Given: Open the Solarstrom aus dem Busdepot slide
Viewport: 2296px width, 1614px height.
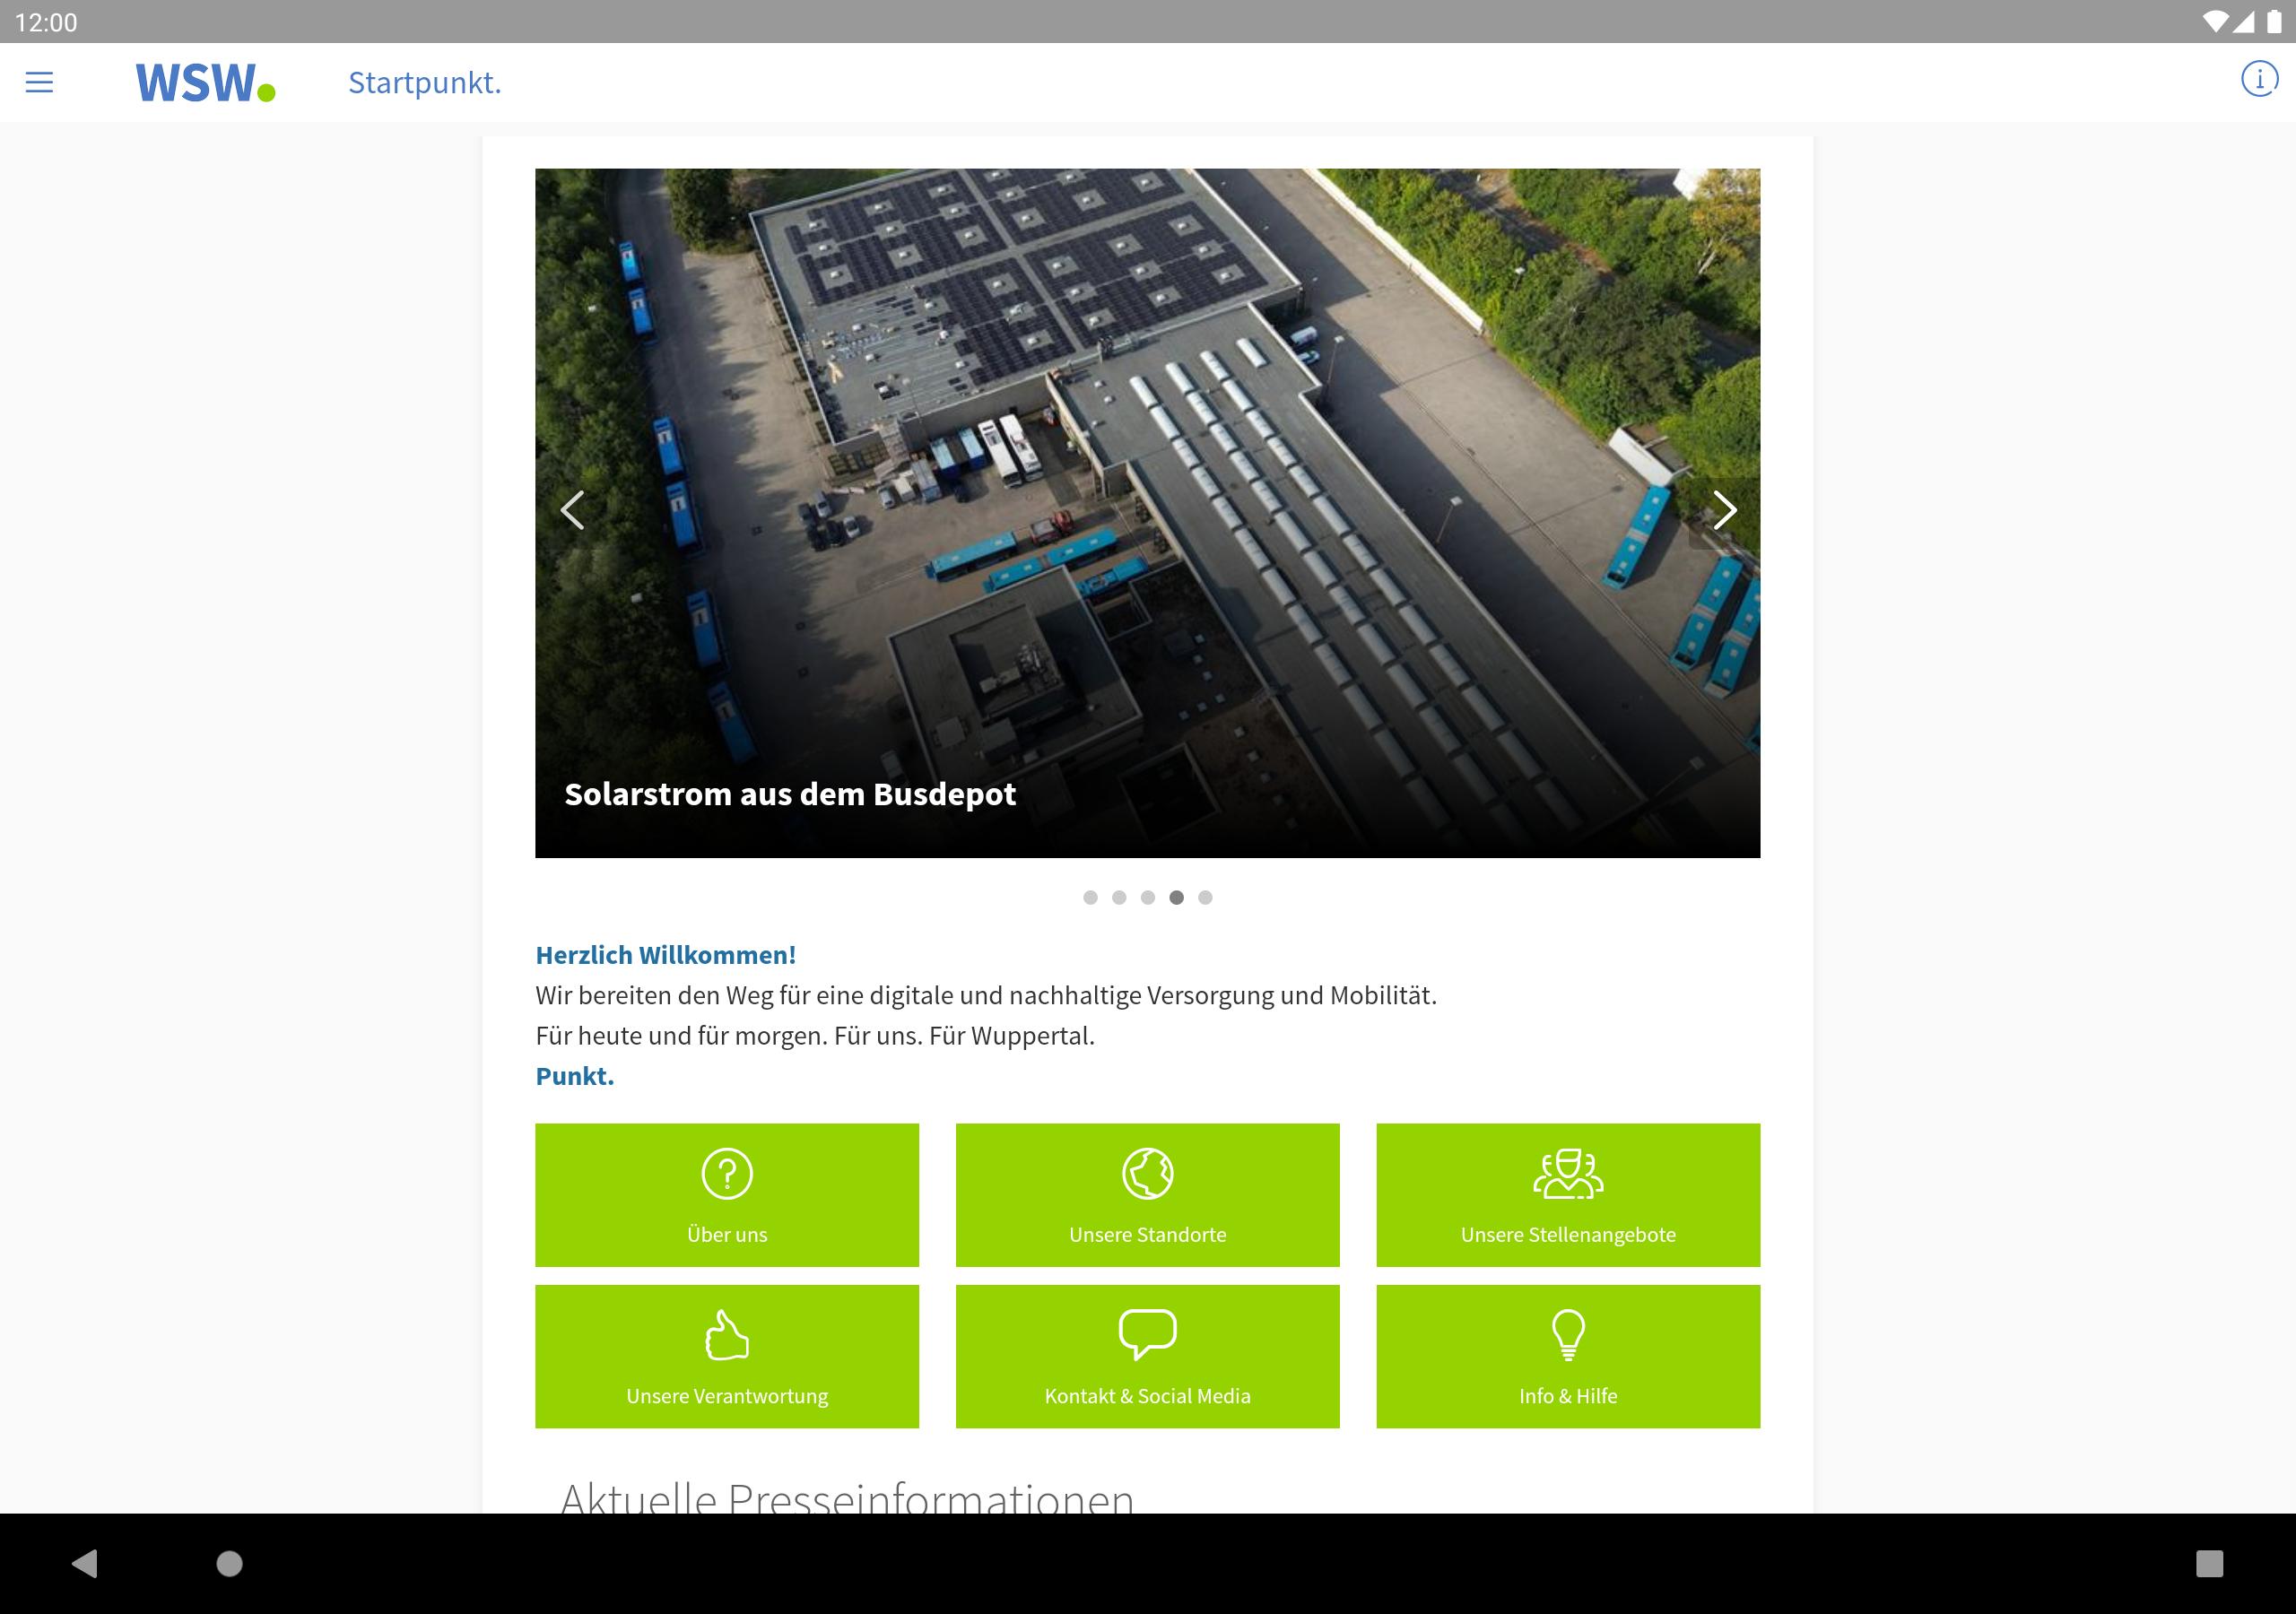Looking at the screenshot, I should coord(1147,513).
